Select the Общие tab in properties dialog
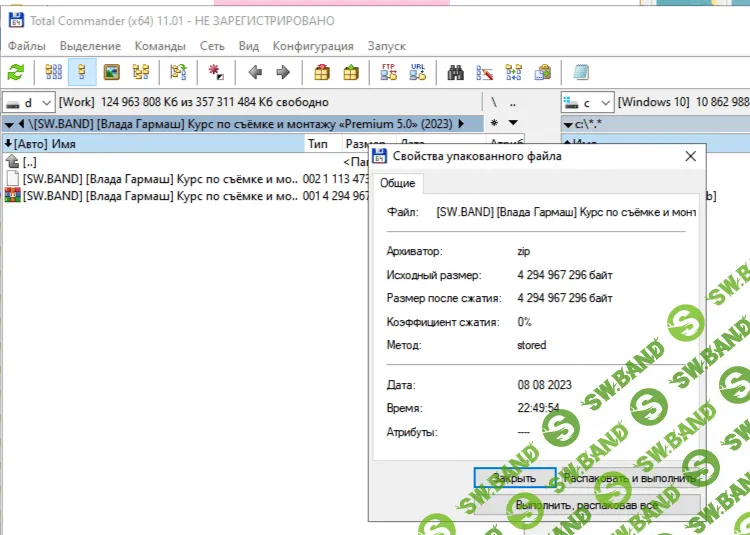This screenshot has width=750, height=535. (400, 184)
